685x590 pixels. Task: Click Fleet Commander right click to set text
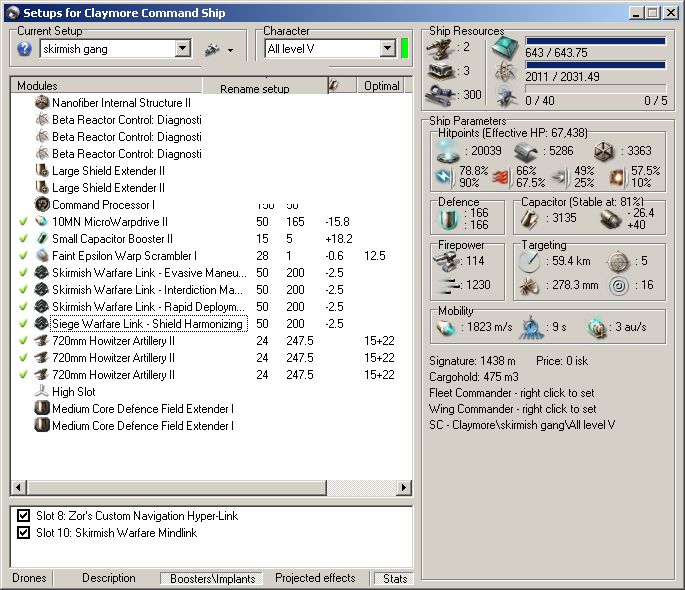tap(512, 393)
